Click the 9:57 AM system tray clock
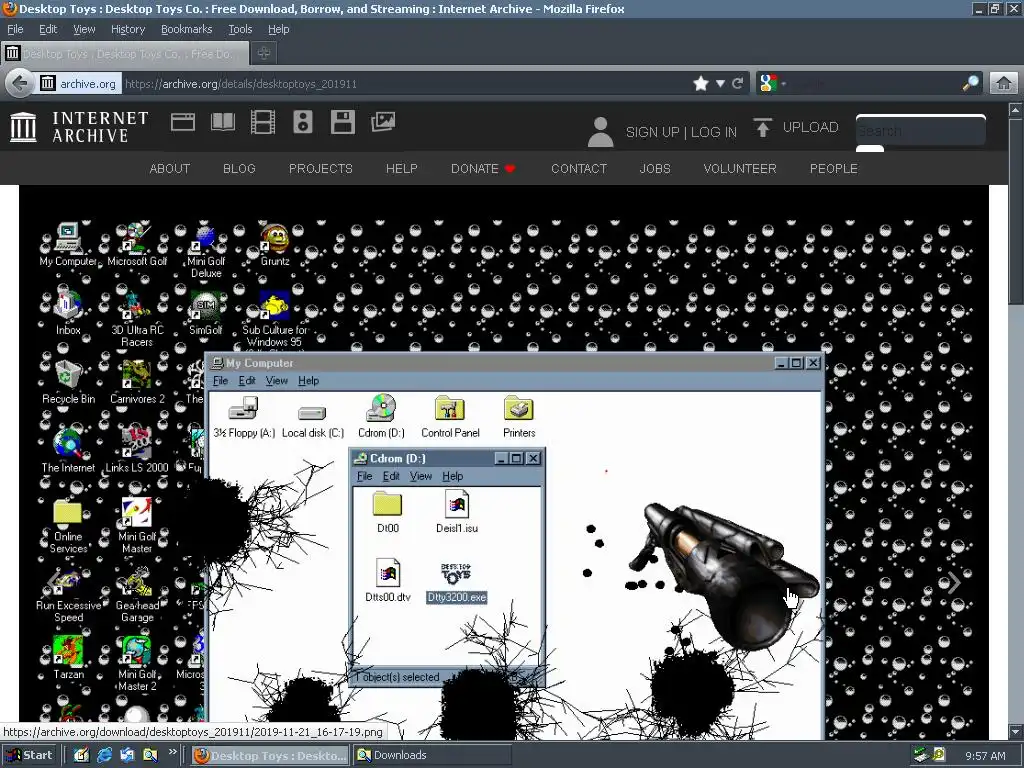1024x768 pixels. (985, 756)
